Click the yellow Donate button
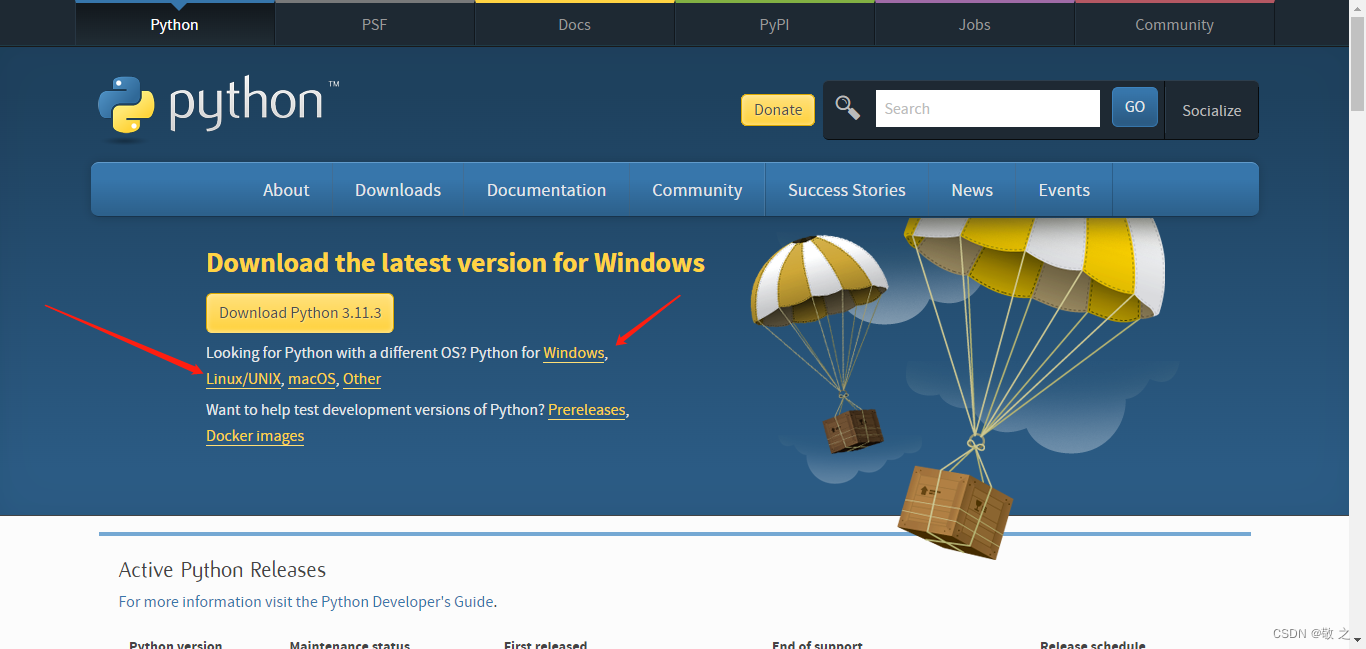 click(778, 110)
